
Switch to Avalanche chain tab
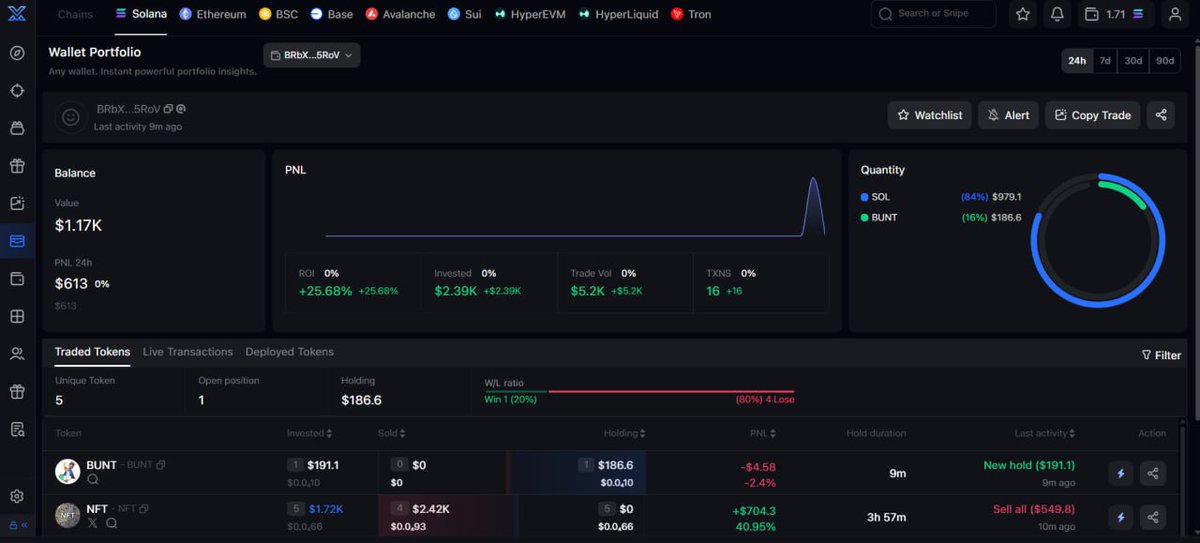[400, 14]
